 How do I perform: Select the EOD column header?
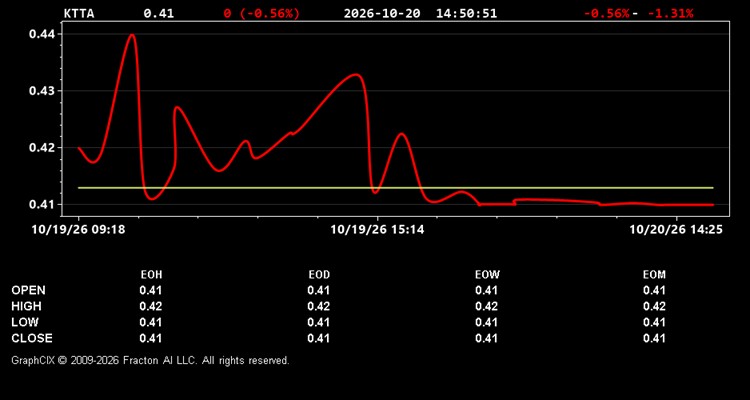click(319, 275)
